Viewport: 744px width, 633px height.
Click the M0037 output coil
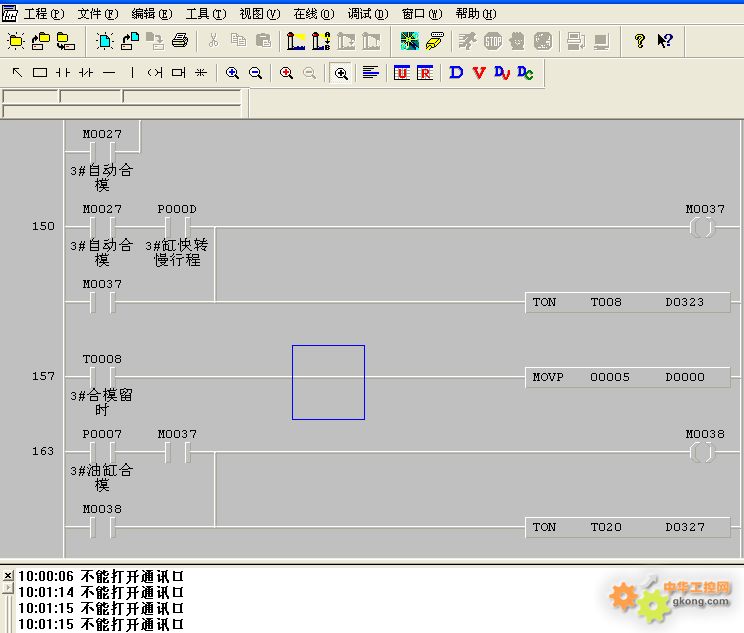(703, 227)
